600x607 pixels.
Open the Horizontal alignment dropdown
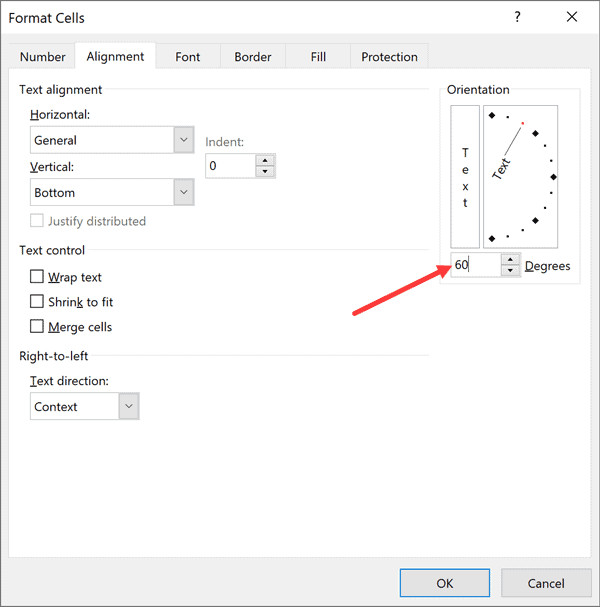[183, 140]
